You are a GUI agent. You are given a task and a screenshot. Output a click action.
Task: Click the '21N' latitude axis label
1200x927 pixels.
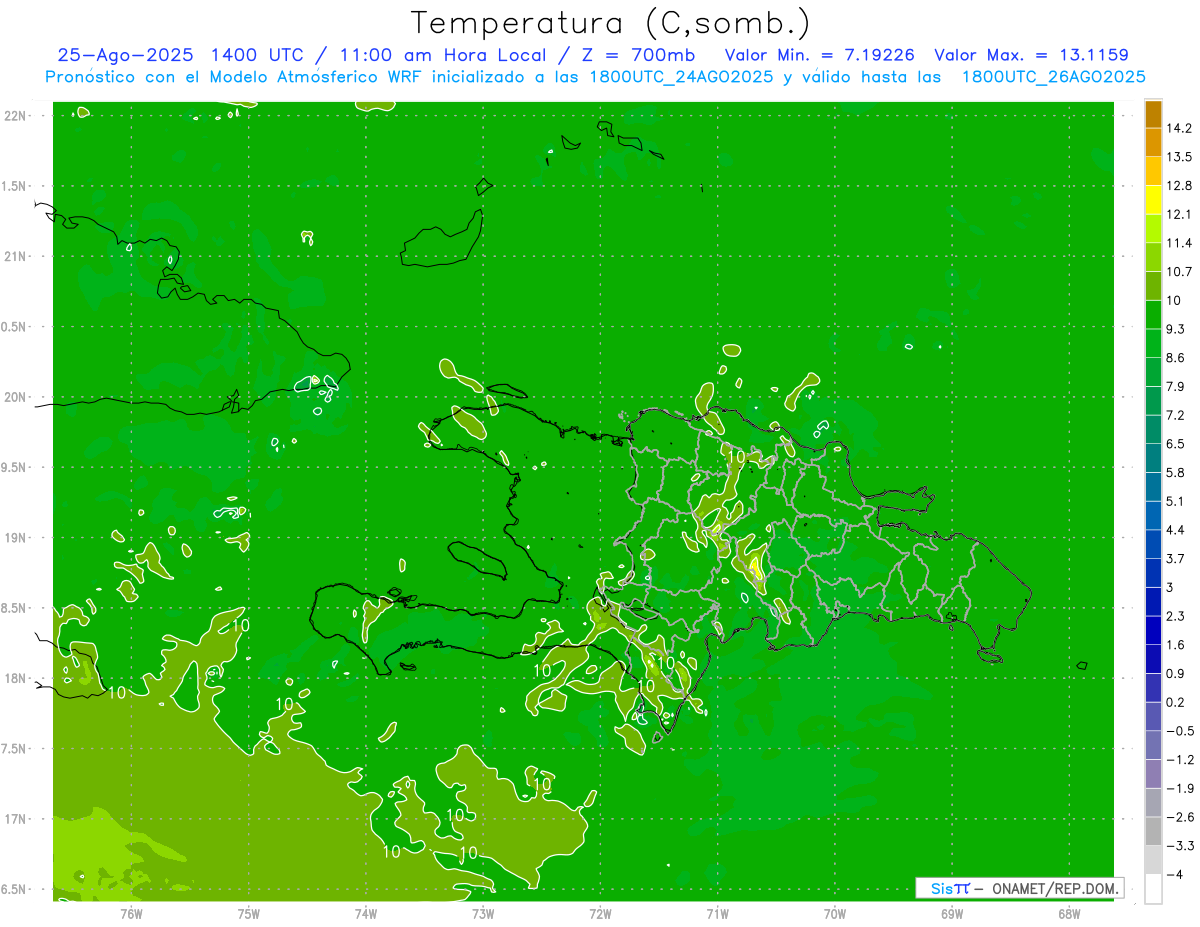pos(14,256)
